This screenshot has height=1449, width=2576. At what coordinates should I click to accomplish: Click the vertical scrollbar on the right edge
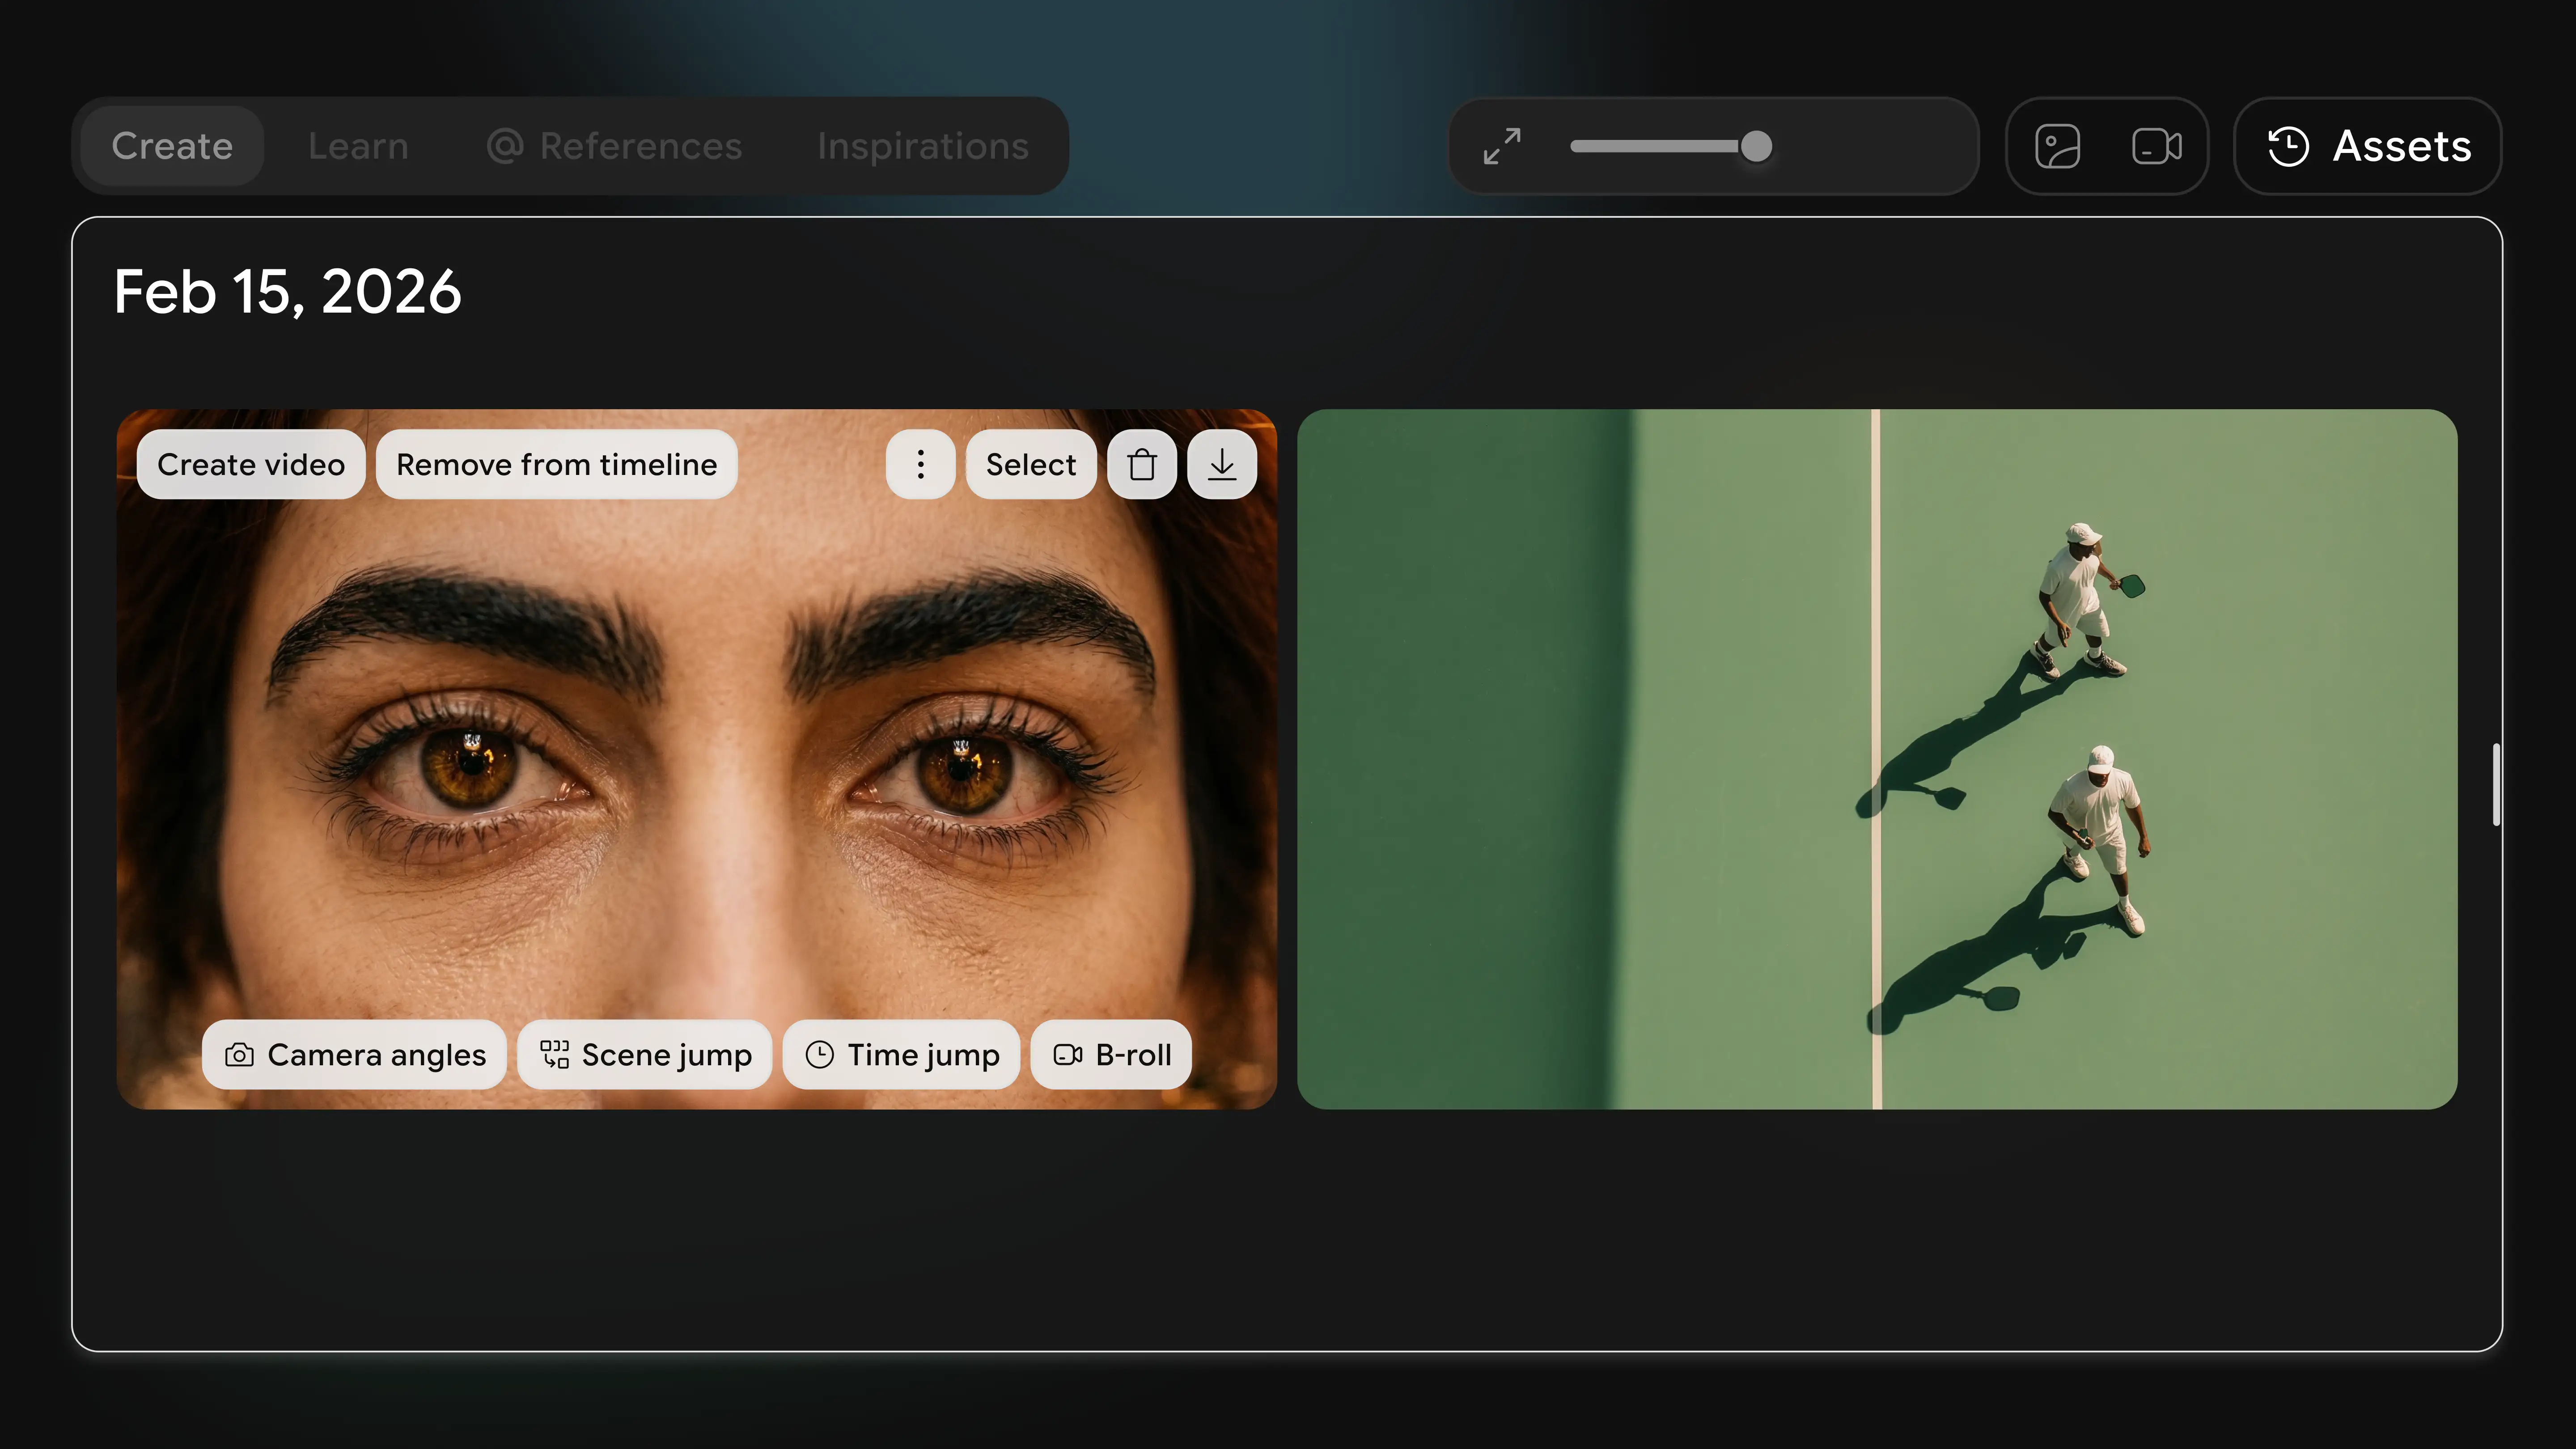(x=2496, y=784)
